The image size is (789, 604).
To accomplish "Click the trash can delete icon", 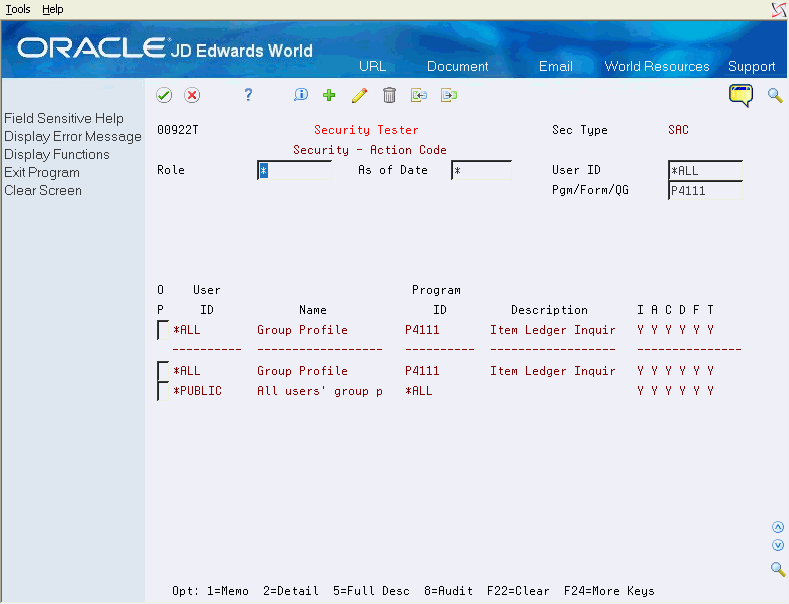I will (x=389, y=95).
